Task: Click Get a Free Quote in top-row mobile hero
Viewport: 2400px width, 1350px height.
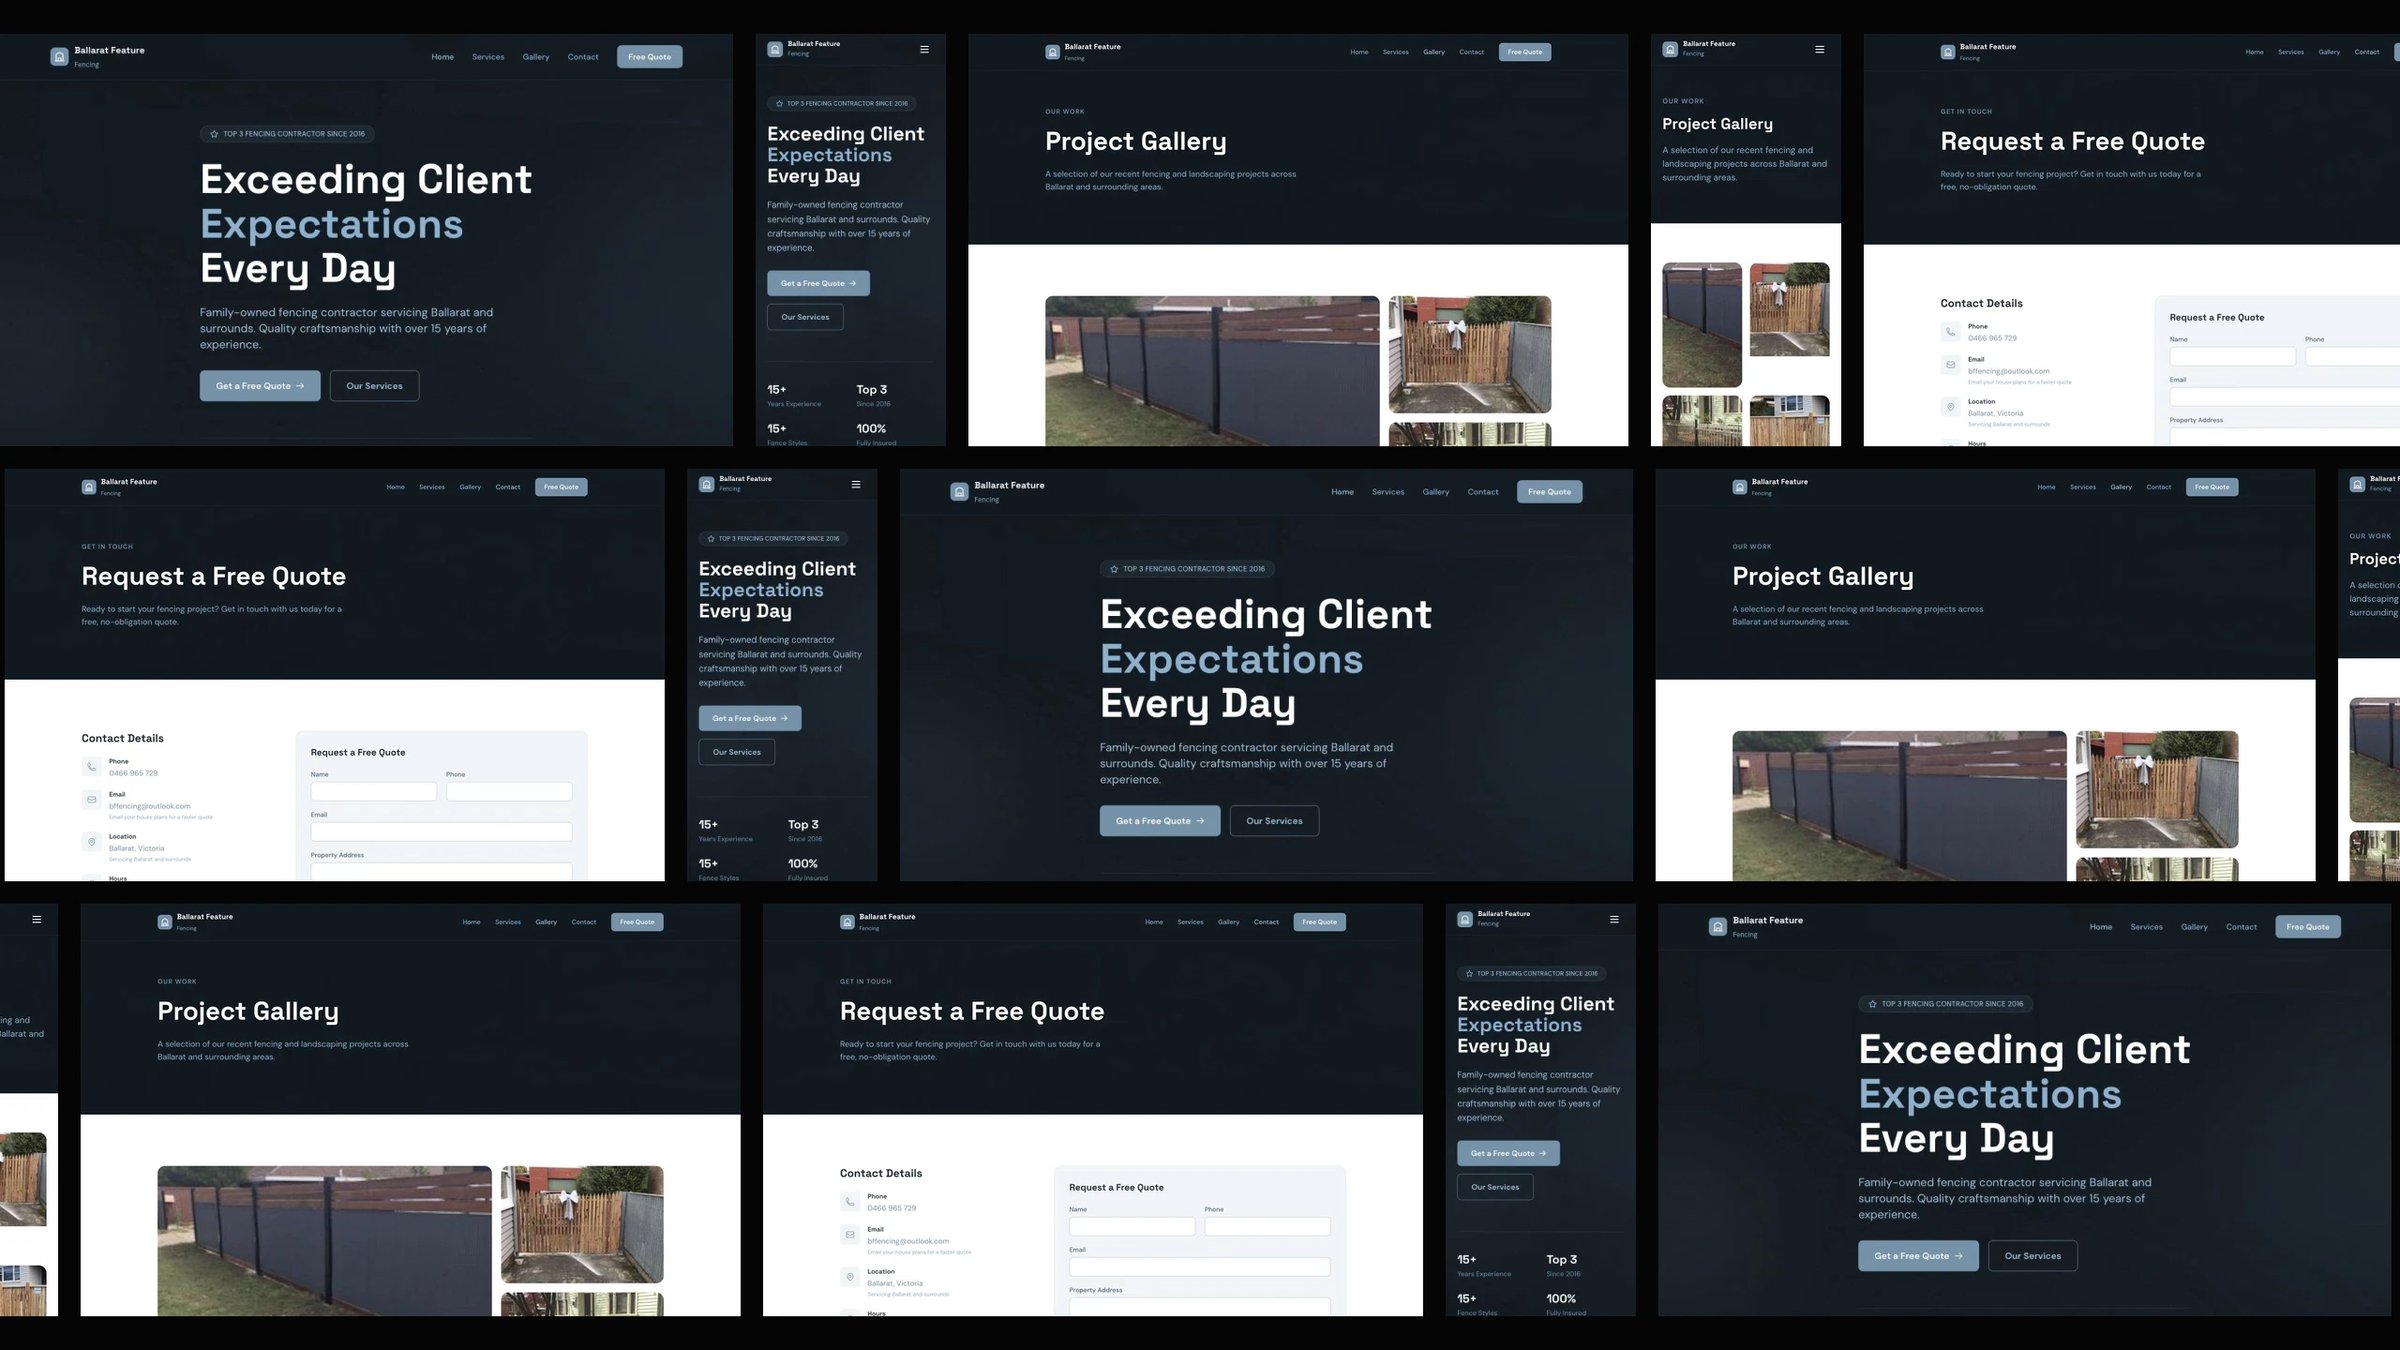Action: (818, 283)
